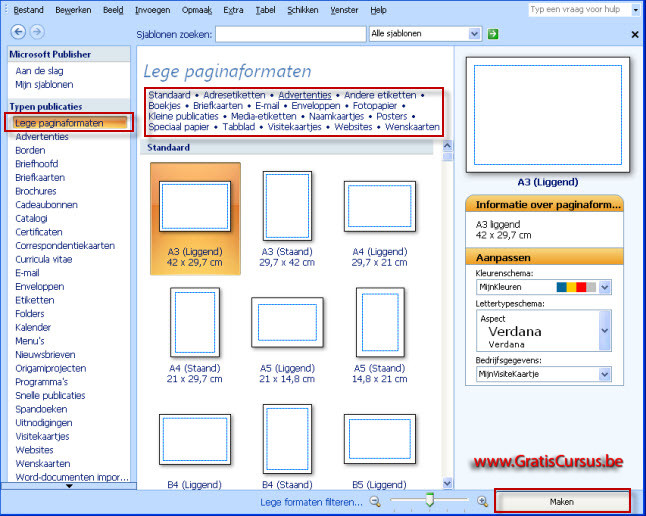The height and width of the screenshot is (516, 646).
Task: Open the Bestand menu
Action: [x=28, y=10]
